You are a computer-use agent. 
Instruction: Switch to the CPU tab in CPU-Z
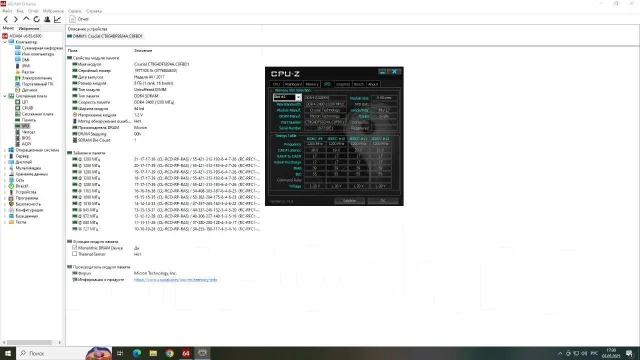(276, 84)
